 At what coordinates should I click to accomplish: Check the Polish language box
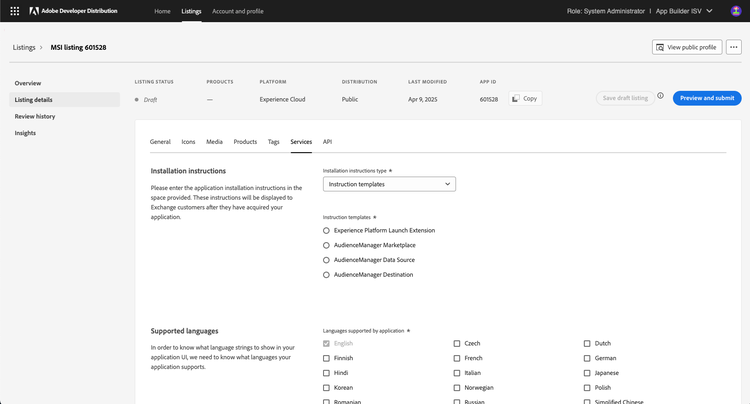tap(587, 388)
